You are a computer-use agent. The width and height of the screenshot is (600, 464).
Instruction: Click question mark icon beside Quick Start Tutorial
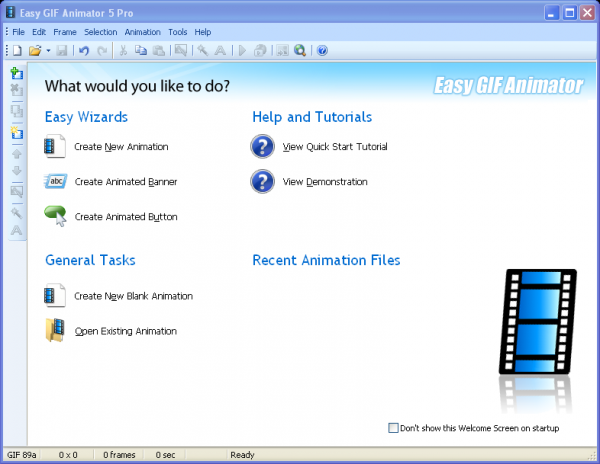[262, 146]
